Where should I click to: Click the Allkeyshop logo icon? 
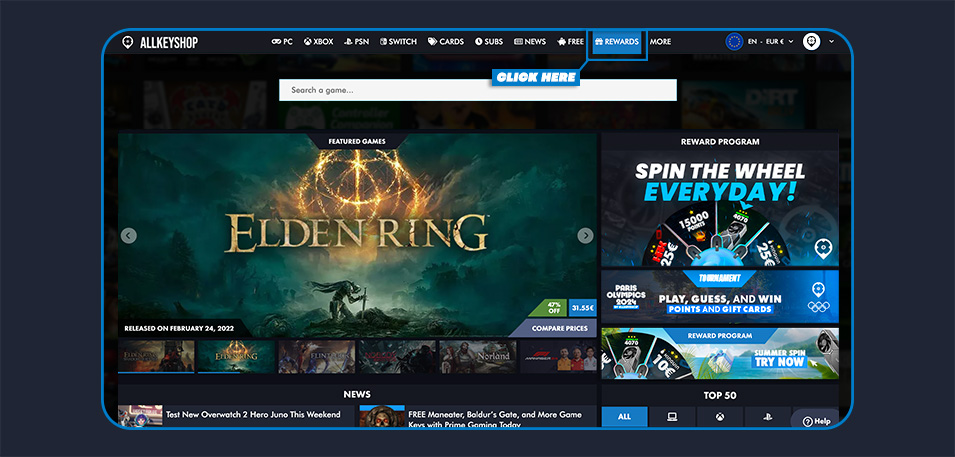click(x=127, y=42)
